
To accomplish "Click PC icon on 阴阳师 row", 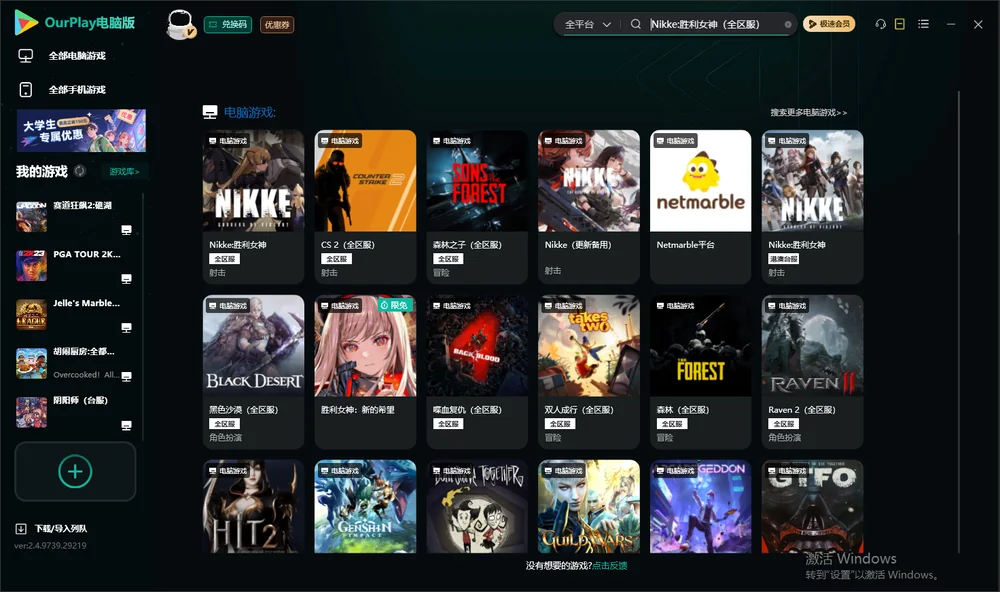I will click(126, 426).
